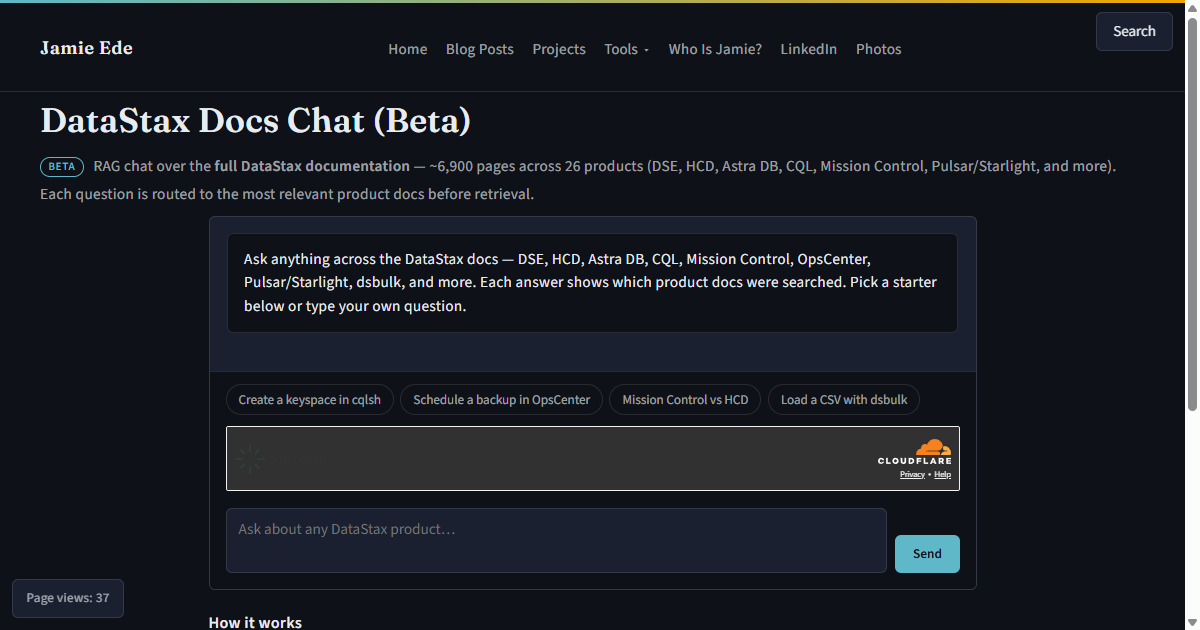The width and height of the screenshot is (1200, 630).
Task: Choose the 'Schedule a backup in OpsCenter' starter
Action: tap(502, 400)
